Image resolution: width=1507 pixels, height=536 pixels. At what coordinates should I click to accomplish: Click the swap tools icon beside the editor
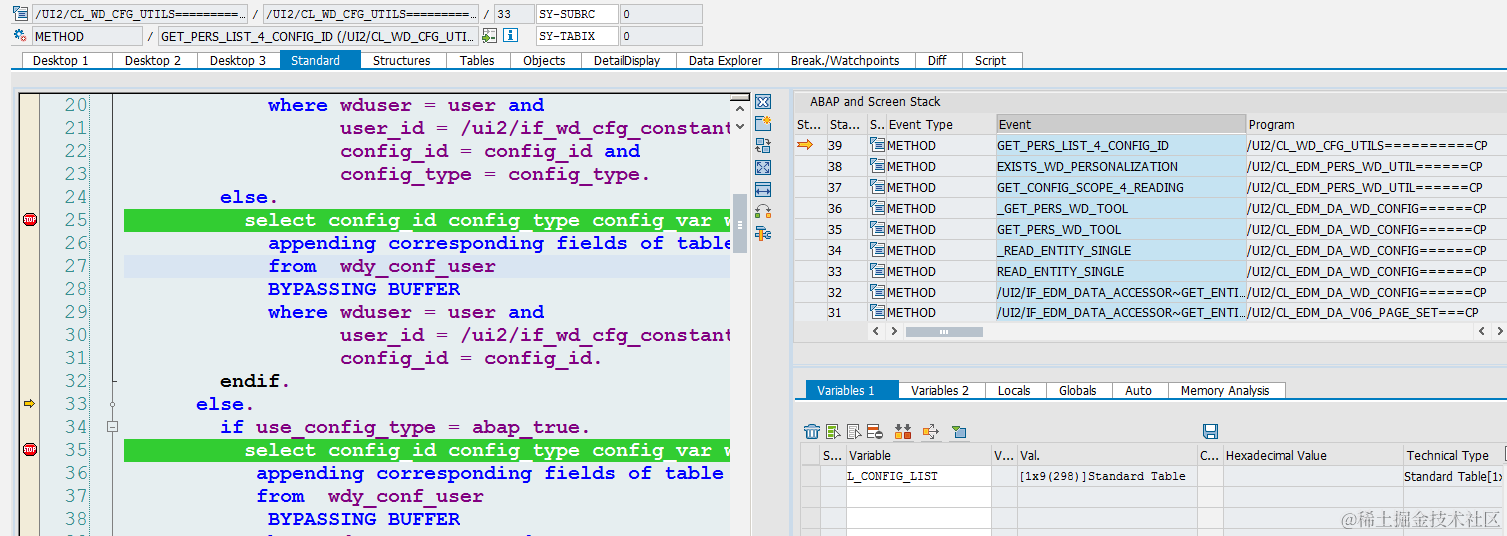[763, 212]
